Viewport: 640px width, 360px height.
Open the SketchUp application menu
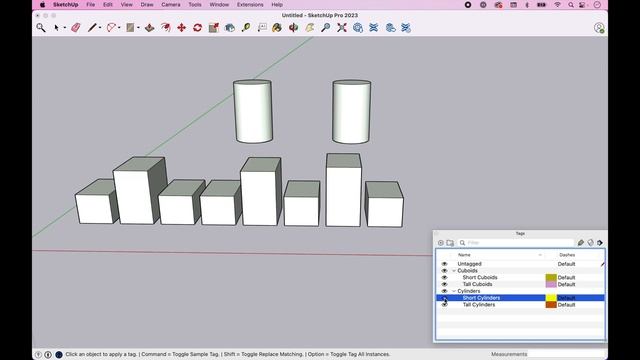[65, 4]
